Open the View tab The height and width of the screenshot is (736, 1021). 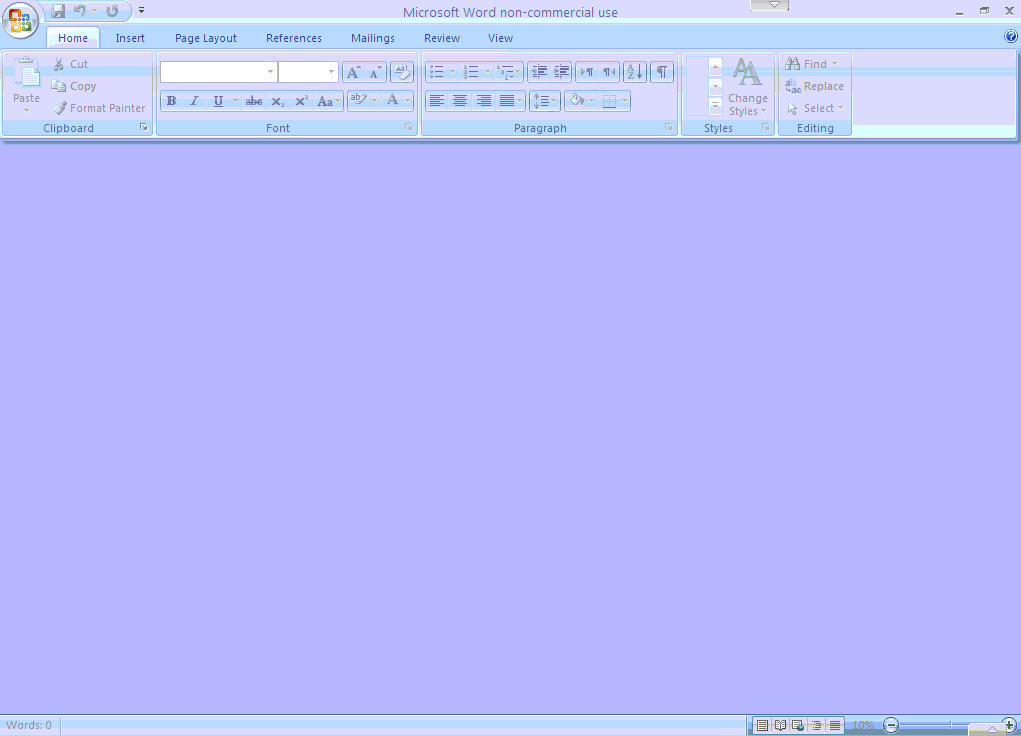(x=500, y=38)
